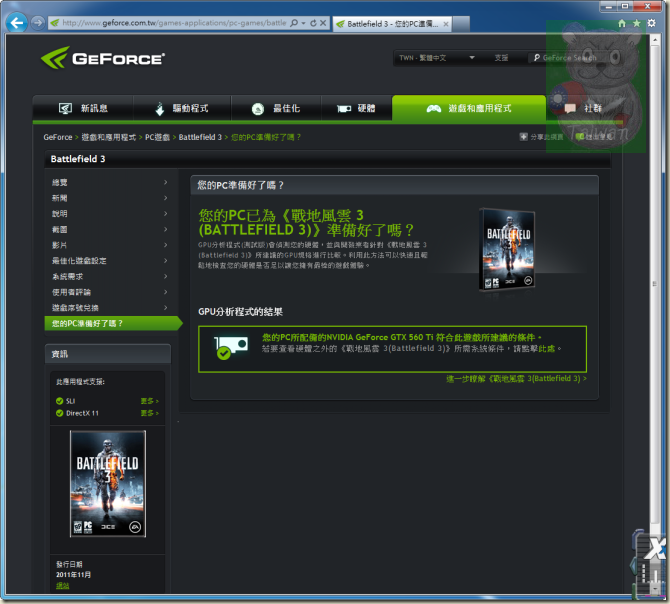Click 此處 link in GPU result

pos(547,349)
